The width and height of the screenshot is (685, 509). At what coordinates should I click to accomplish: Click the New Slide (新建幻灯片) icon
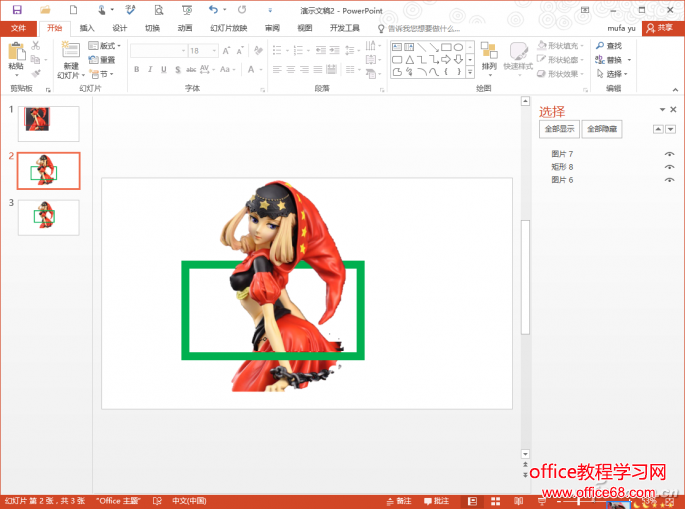tap(68, 56)
